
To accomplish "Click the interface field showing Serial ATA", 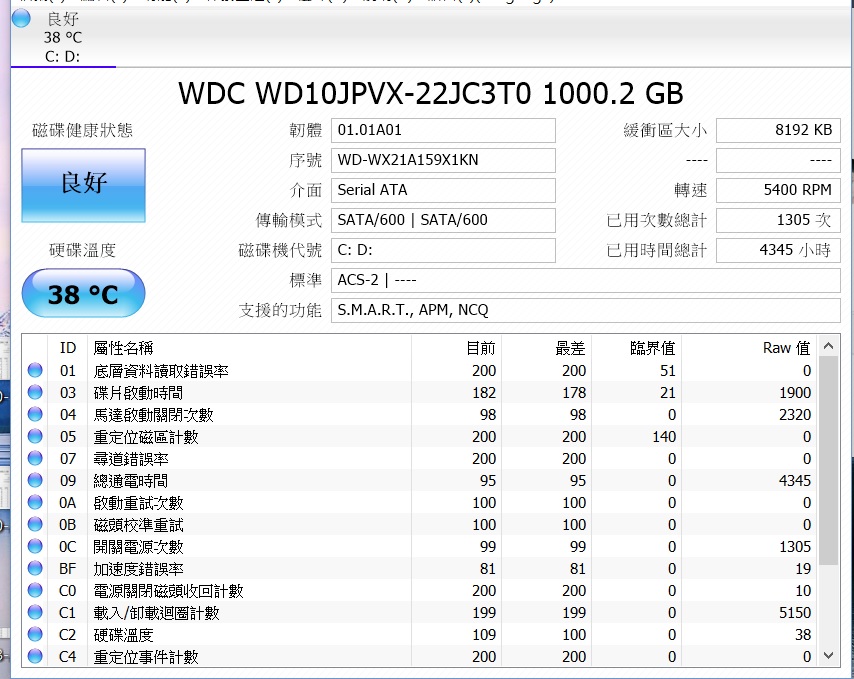I will click(x=443, y=190).
